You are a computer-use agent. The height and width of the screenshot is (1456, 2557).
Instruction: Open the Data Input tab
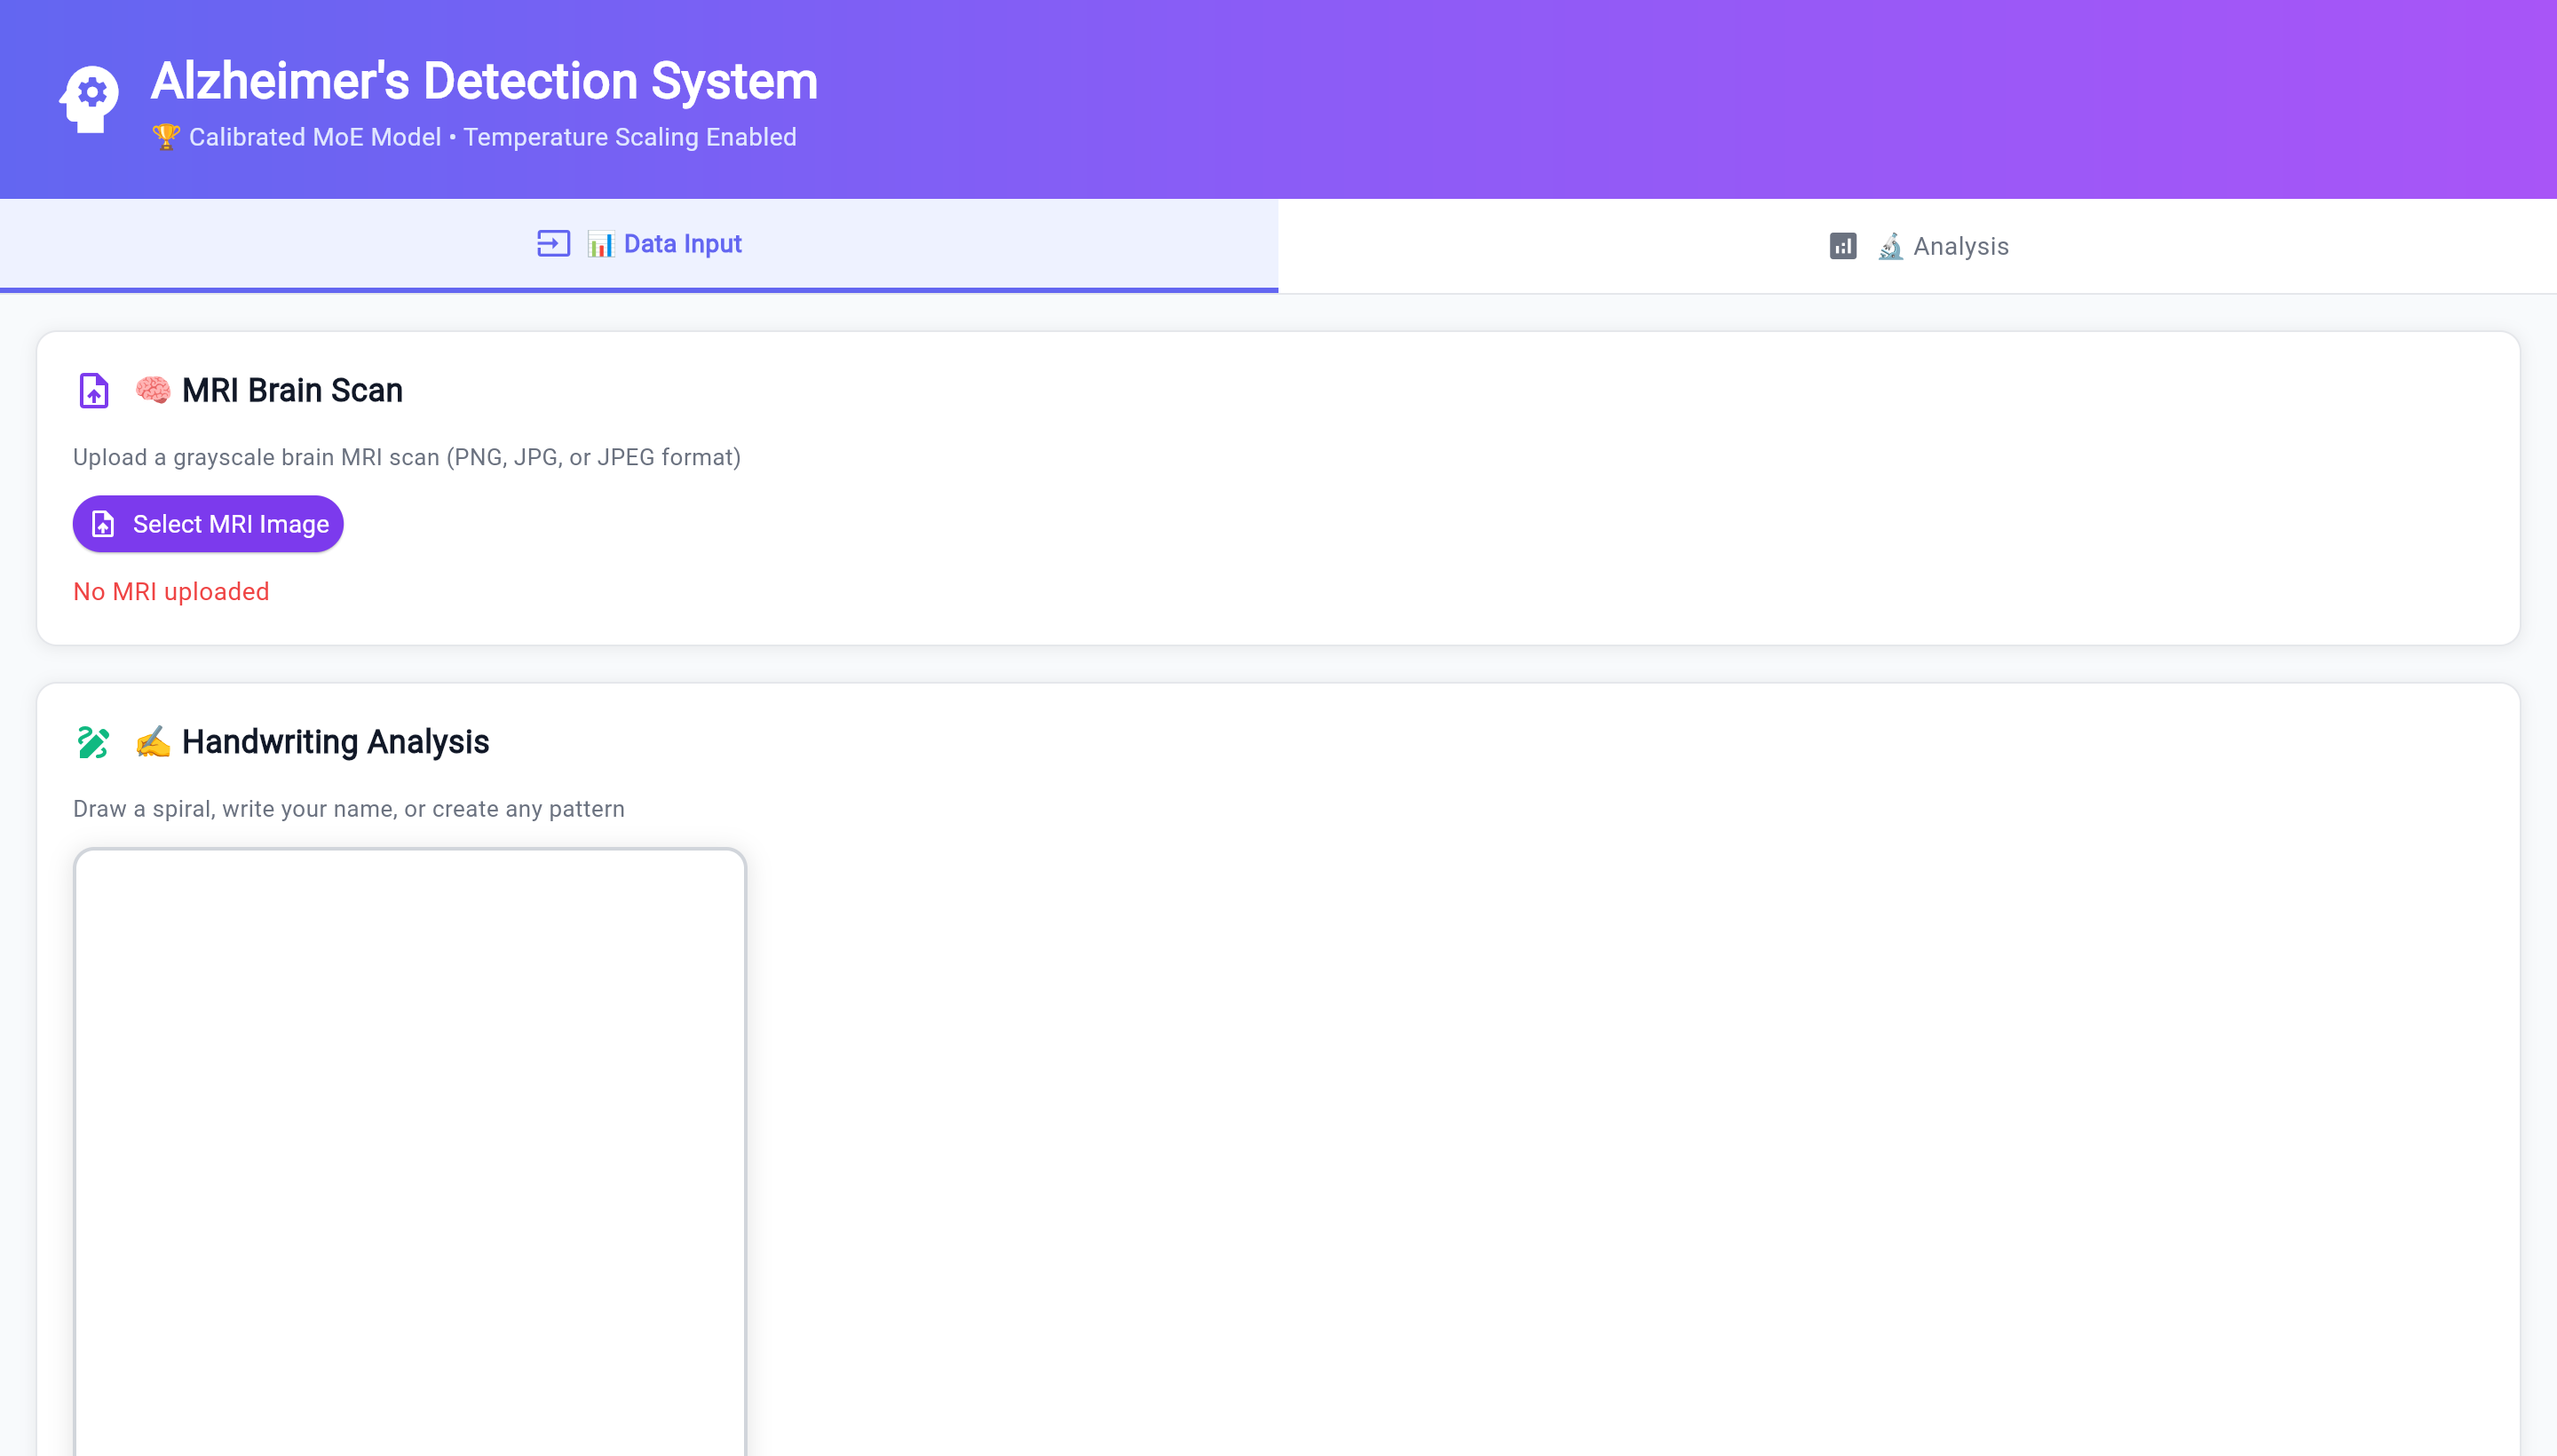click(x=639, y=244)
